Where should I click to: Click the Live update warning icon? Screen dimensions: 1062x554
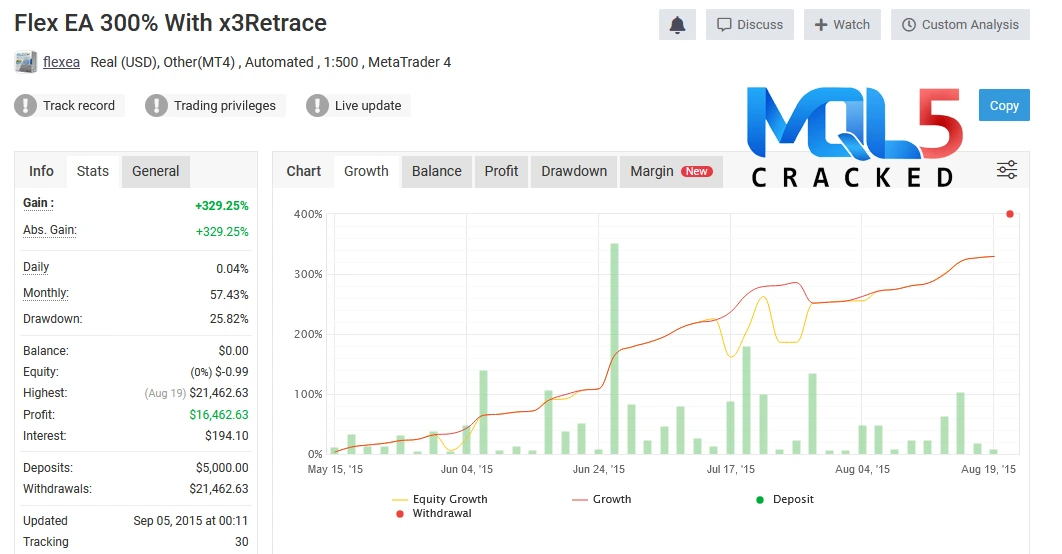[x=317, y=106]
